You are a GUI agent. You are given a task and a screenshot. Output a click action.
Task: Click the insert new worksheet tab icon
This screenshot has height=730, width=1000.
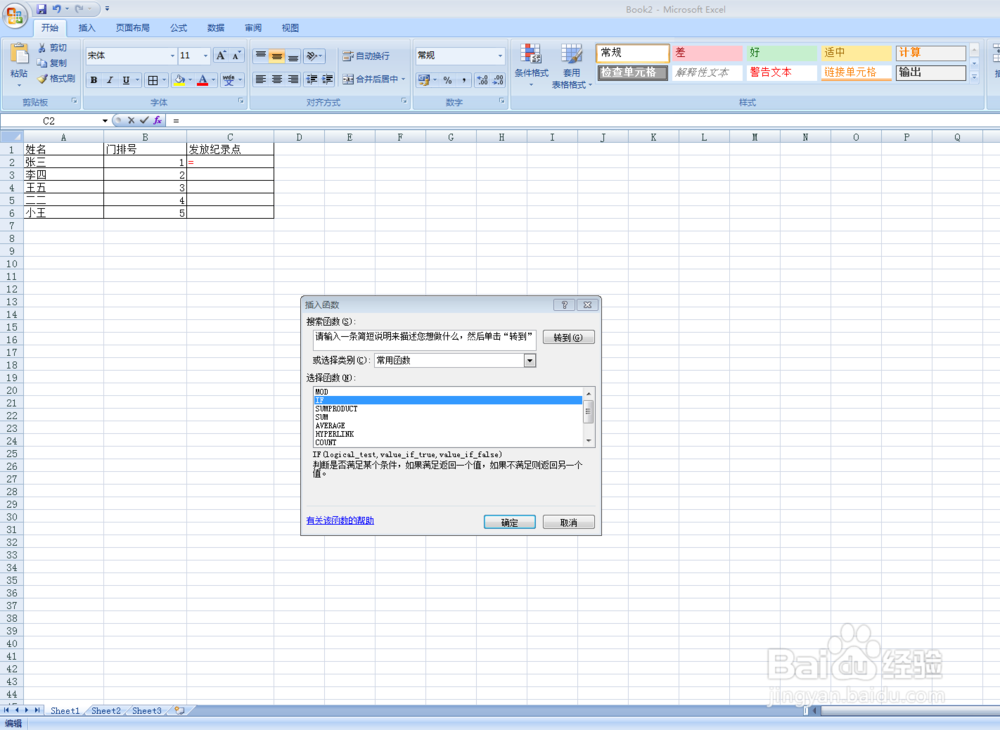point(180,710)
